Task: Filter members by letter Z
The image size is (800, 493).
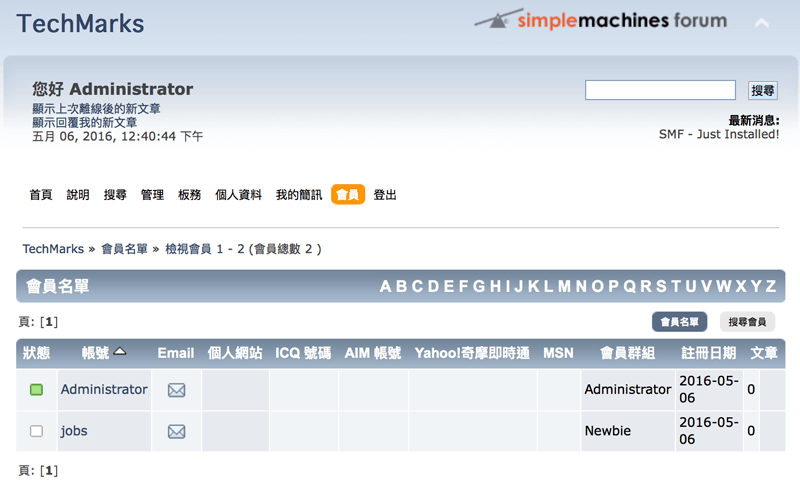Action: (x=771, y=286)
